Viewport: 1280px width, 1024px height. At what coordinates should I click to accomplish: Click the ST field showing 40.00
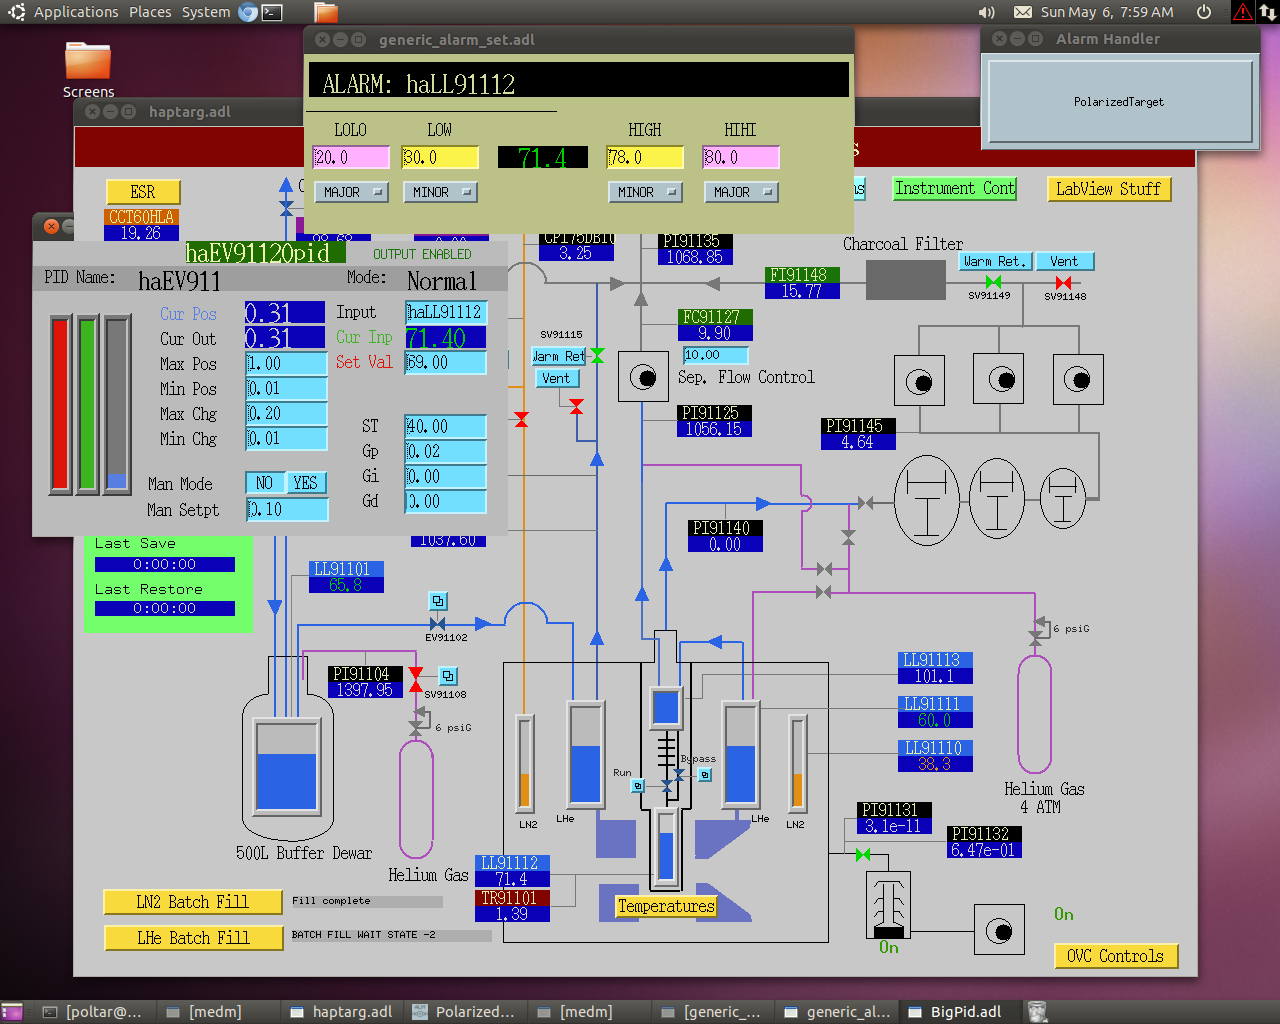446,426
